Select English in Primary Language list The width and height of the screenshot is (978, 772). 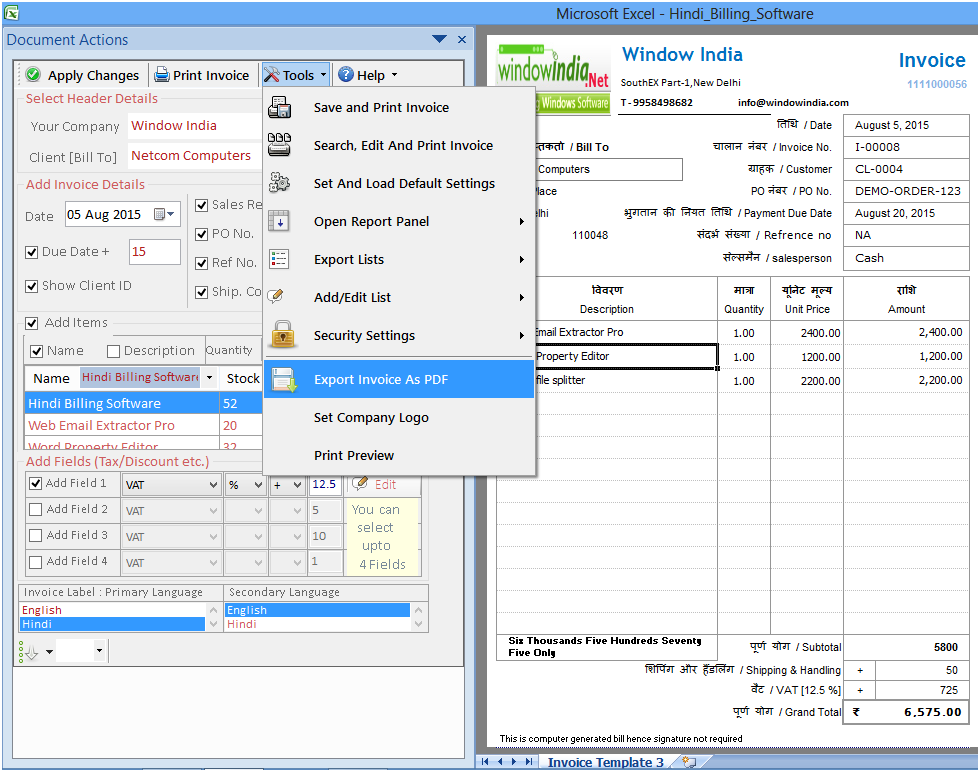pyautogui.click(x=112, y=610)
